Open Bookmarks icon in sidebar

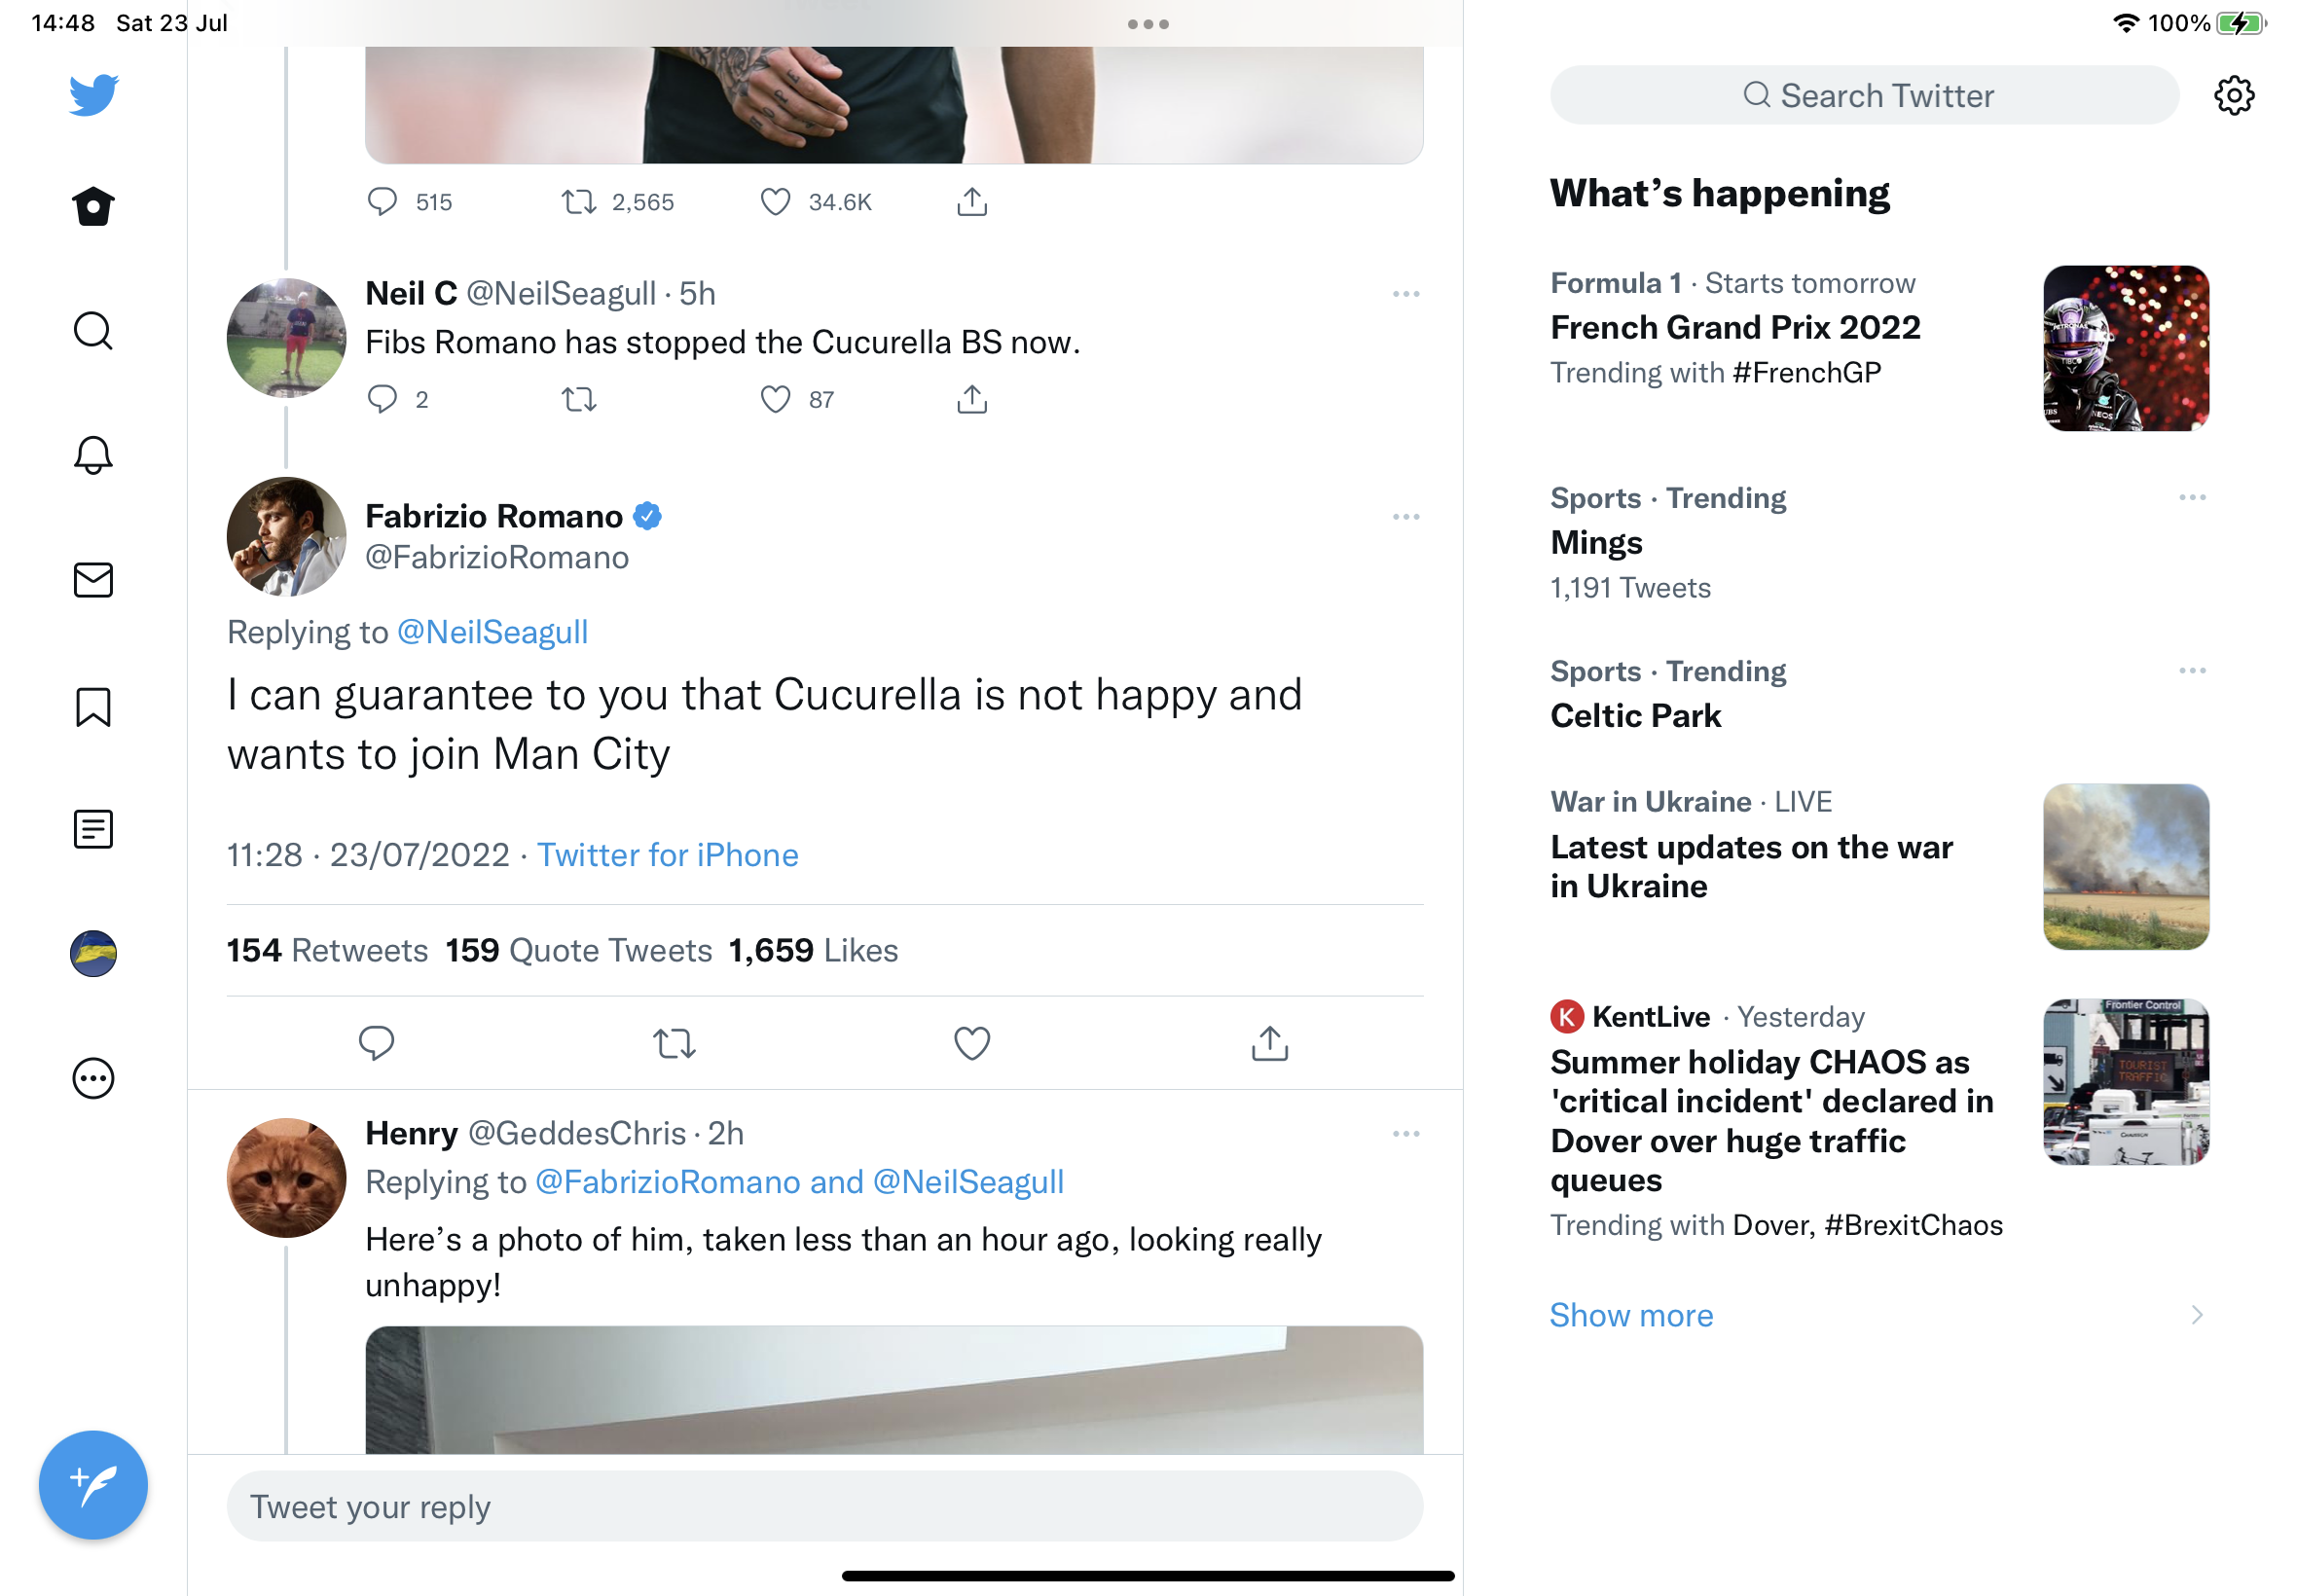(93, 707)
